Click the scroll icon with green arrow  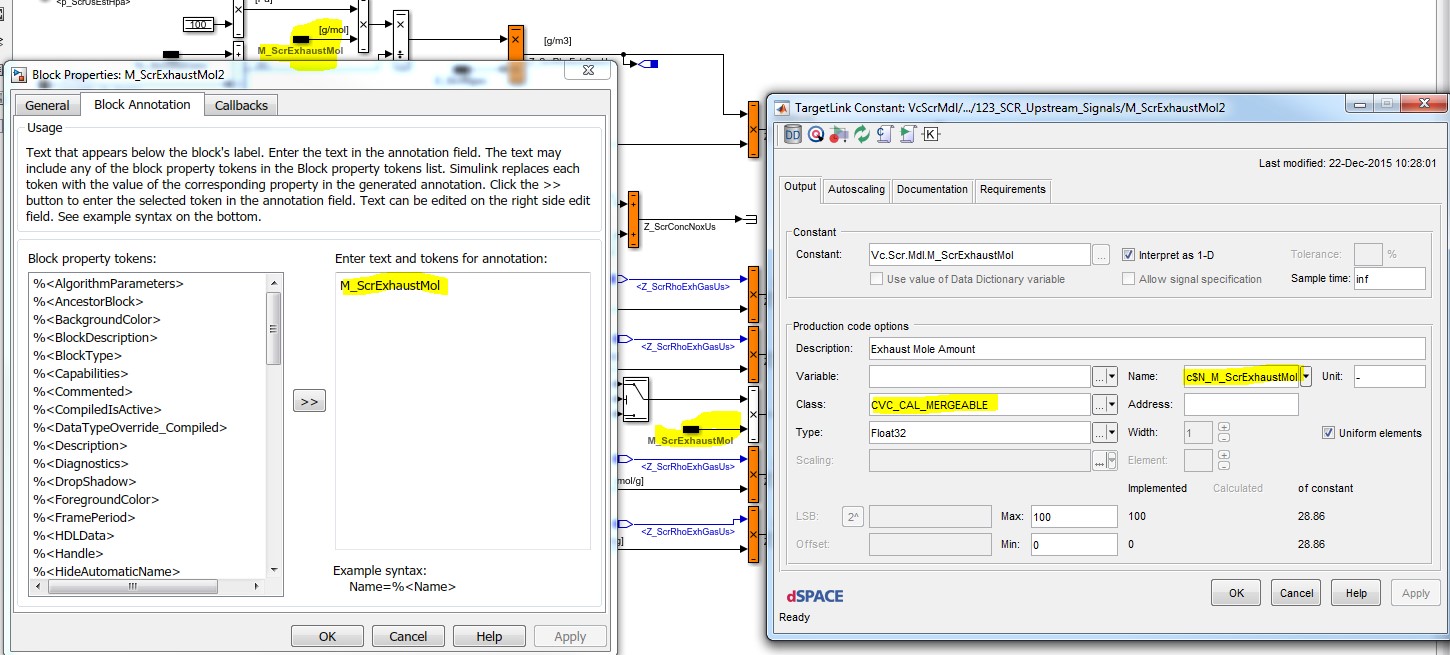coord(907,134)
